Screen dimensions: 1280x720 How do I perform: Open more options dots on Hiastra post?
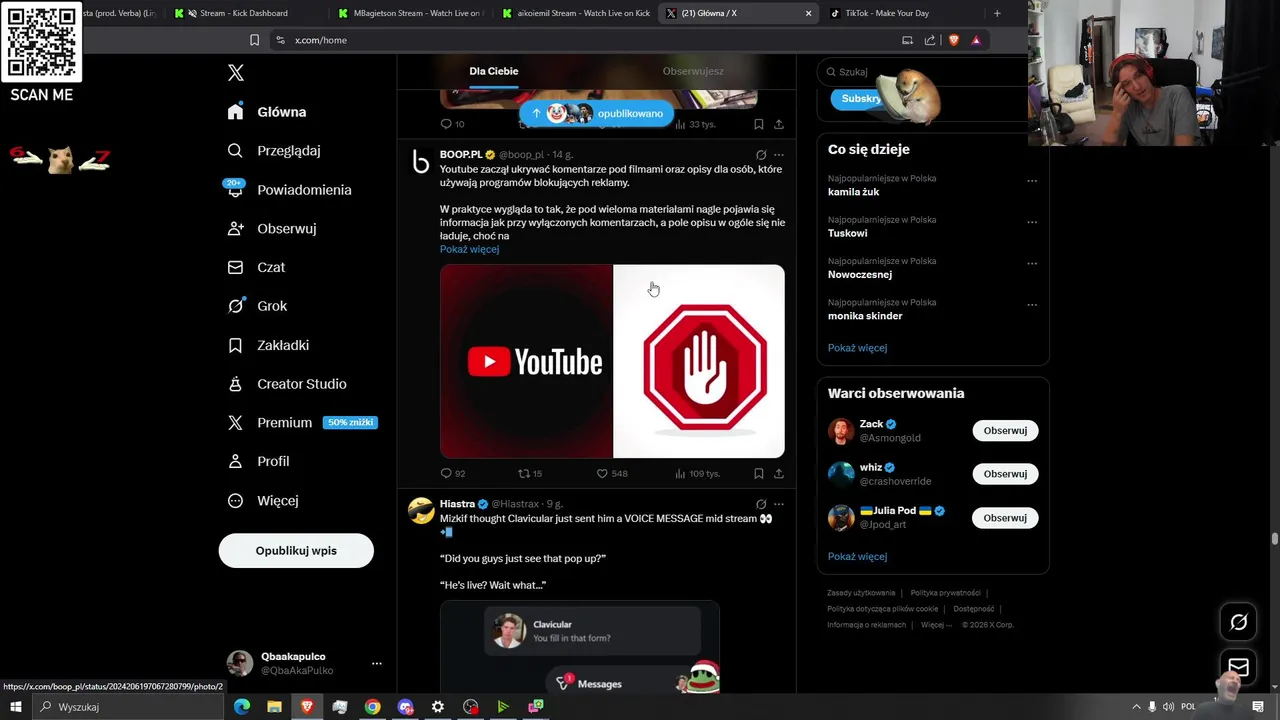pyautogui.click(x=779, y=504)
